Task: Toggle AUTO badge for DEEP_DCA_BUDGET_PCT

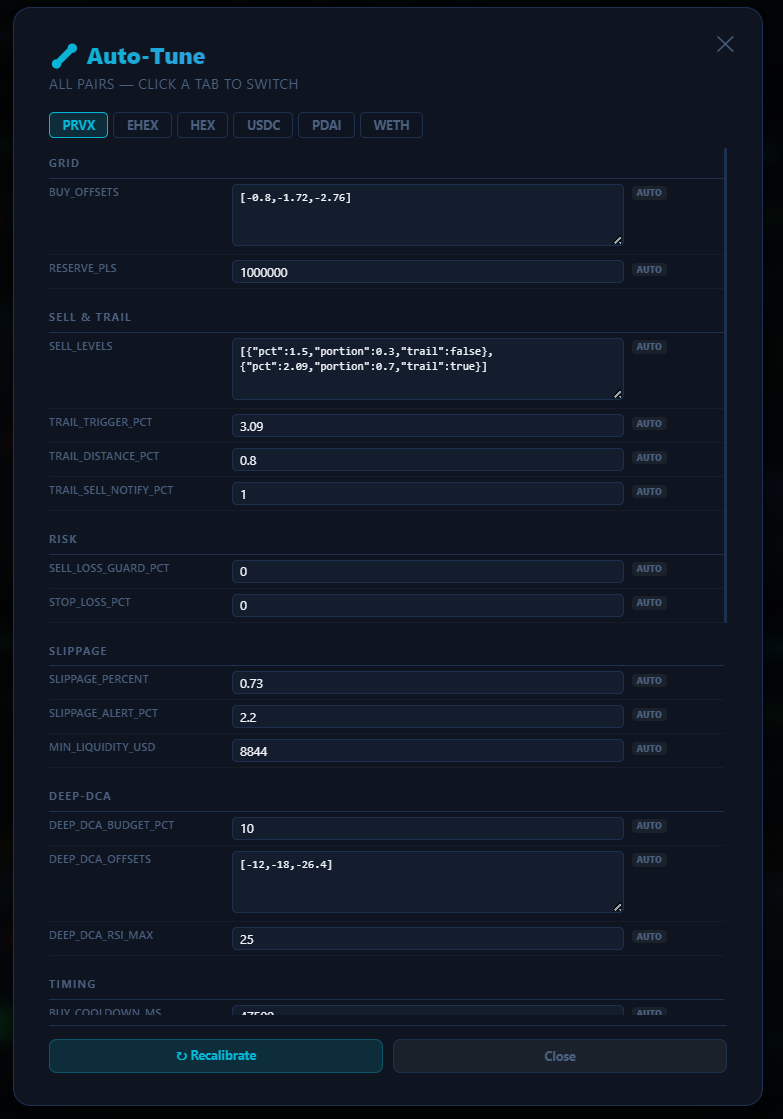Action: pyautogui.click(x=649, y=826)
